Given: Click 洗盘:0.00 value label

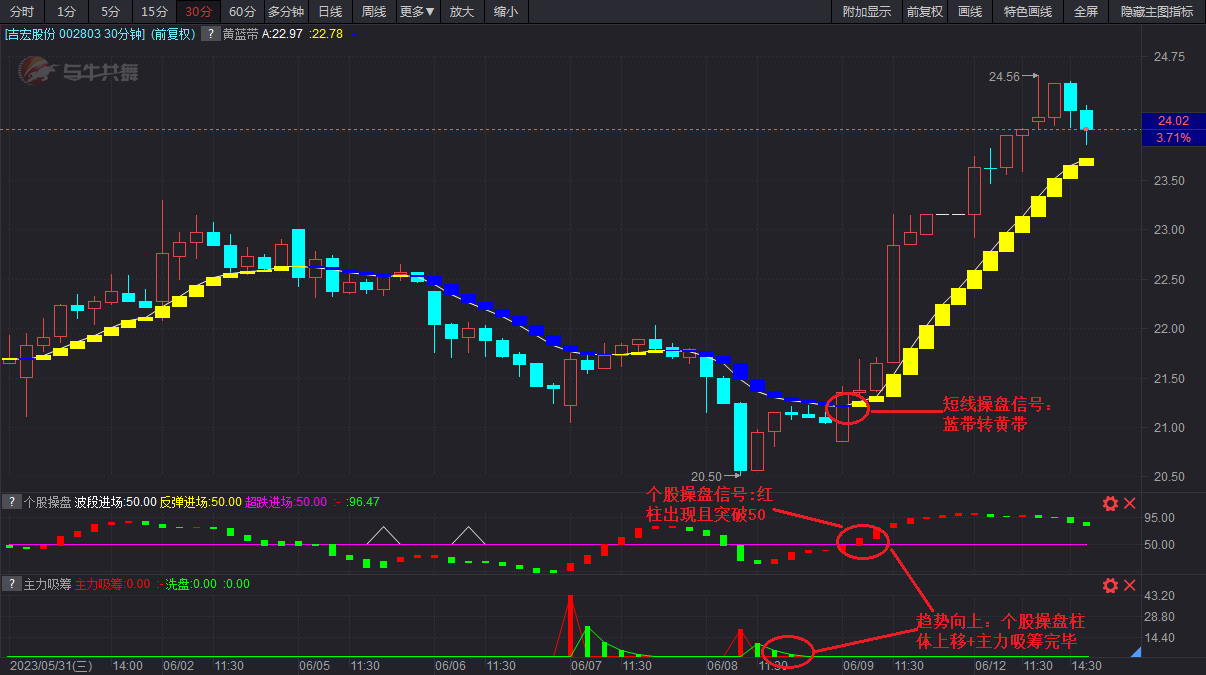Looking at the screenshot, I should click(x=190, y=584).
